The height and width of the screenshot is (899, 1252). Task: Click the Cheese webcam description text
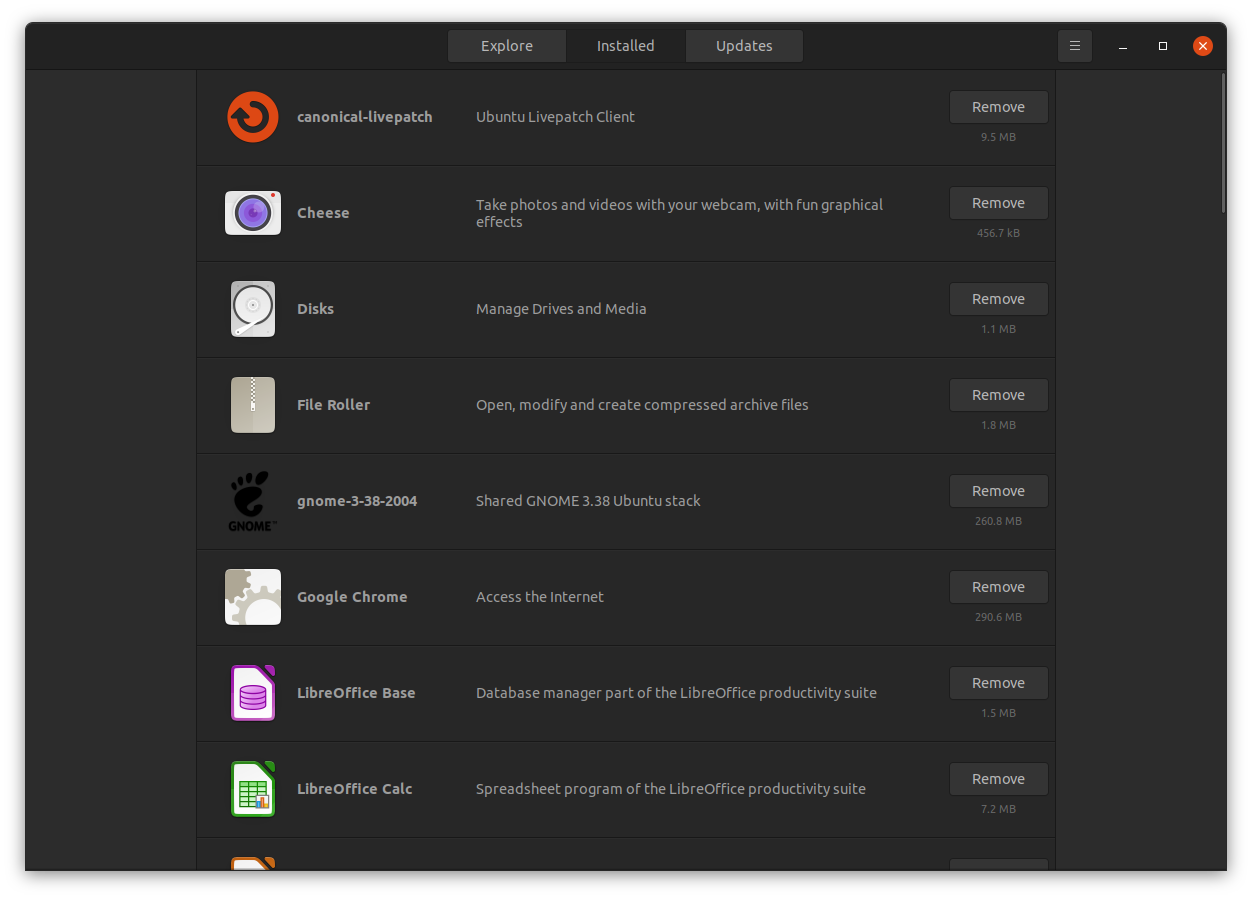[x=679, y=213]
